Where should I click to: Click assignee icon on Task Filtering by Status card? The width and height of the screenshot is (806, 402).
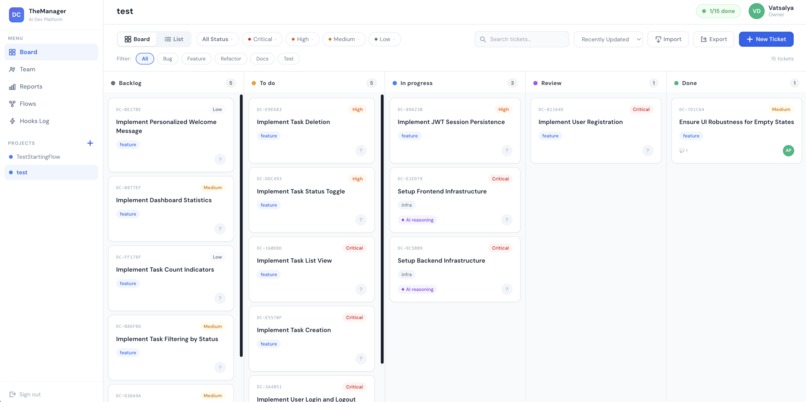coord(220,368)
